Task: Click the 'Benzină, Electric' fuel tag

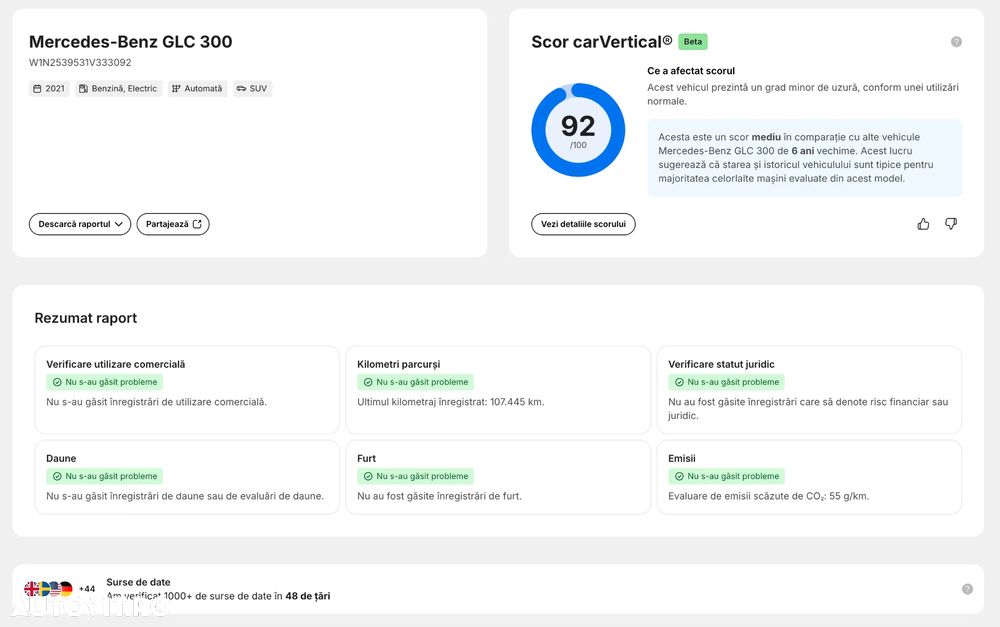Action: pyautogui.click(x=119, y=89)
